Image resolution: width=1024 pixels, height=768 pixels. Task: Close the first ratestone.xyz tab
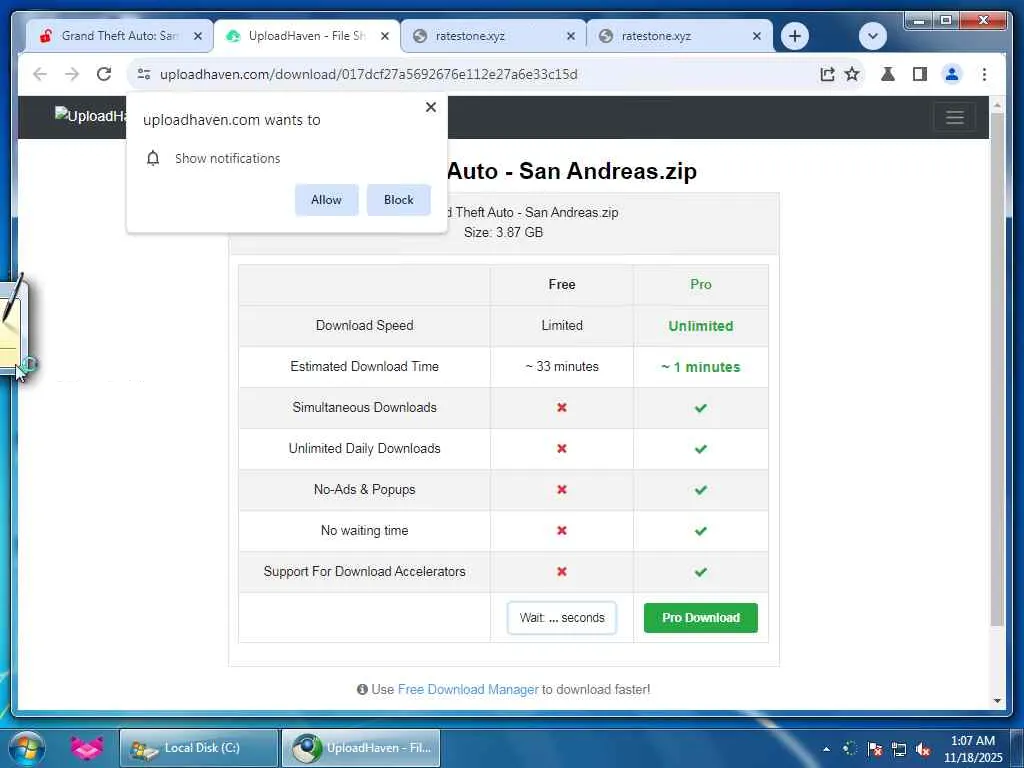pos(571,36)
